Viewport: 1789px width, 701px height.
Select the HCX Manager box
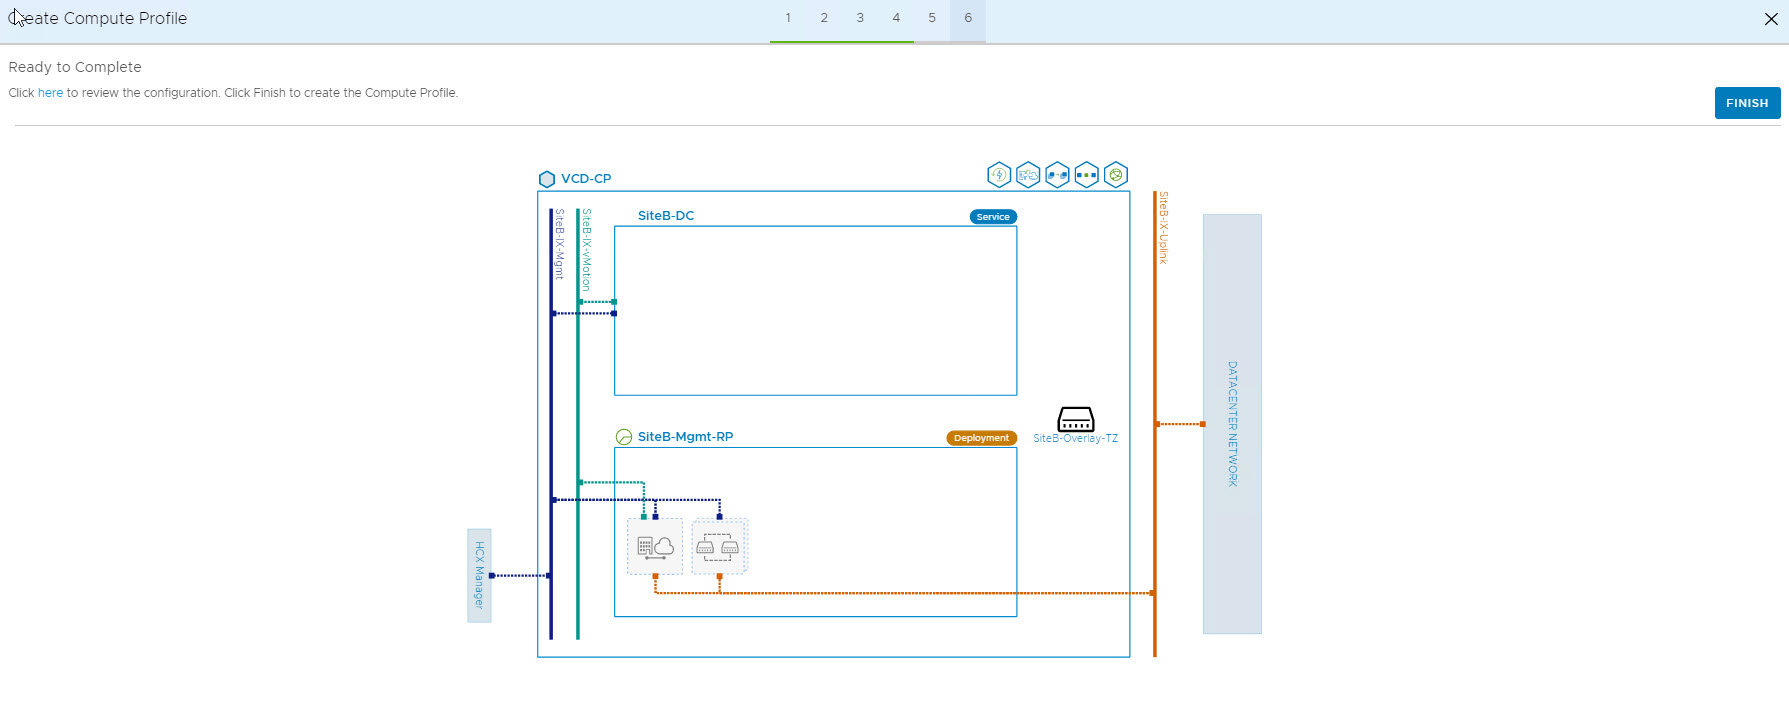479,575
